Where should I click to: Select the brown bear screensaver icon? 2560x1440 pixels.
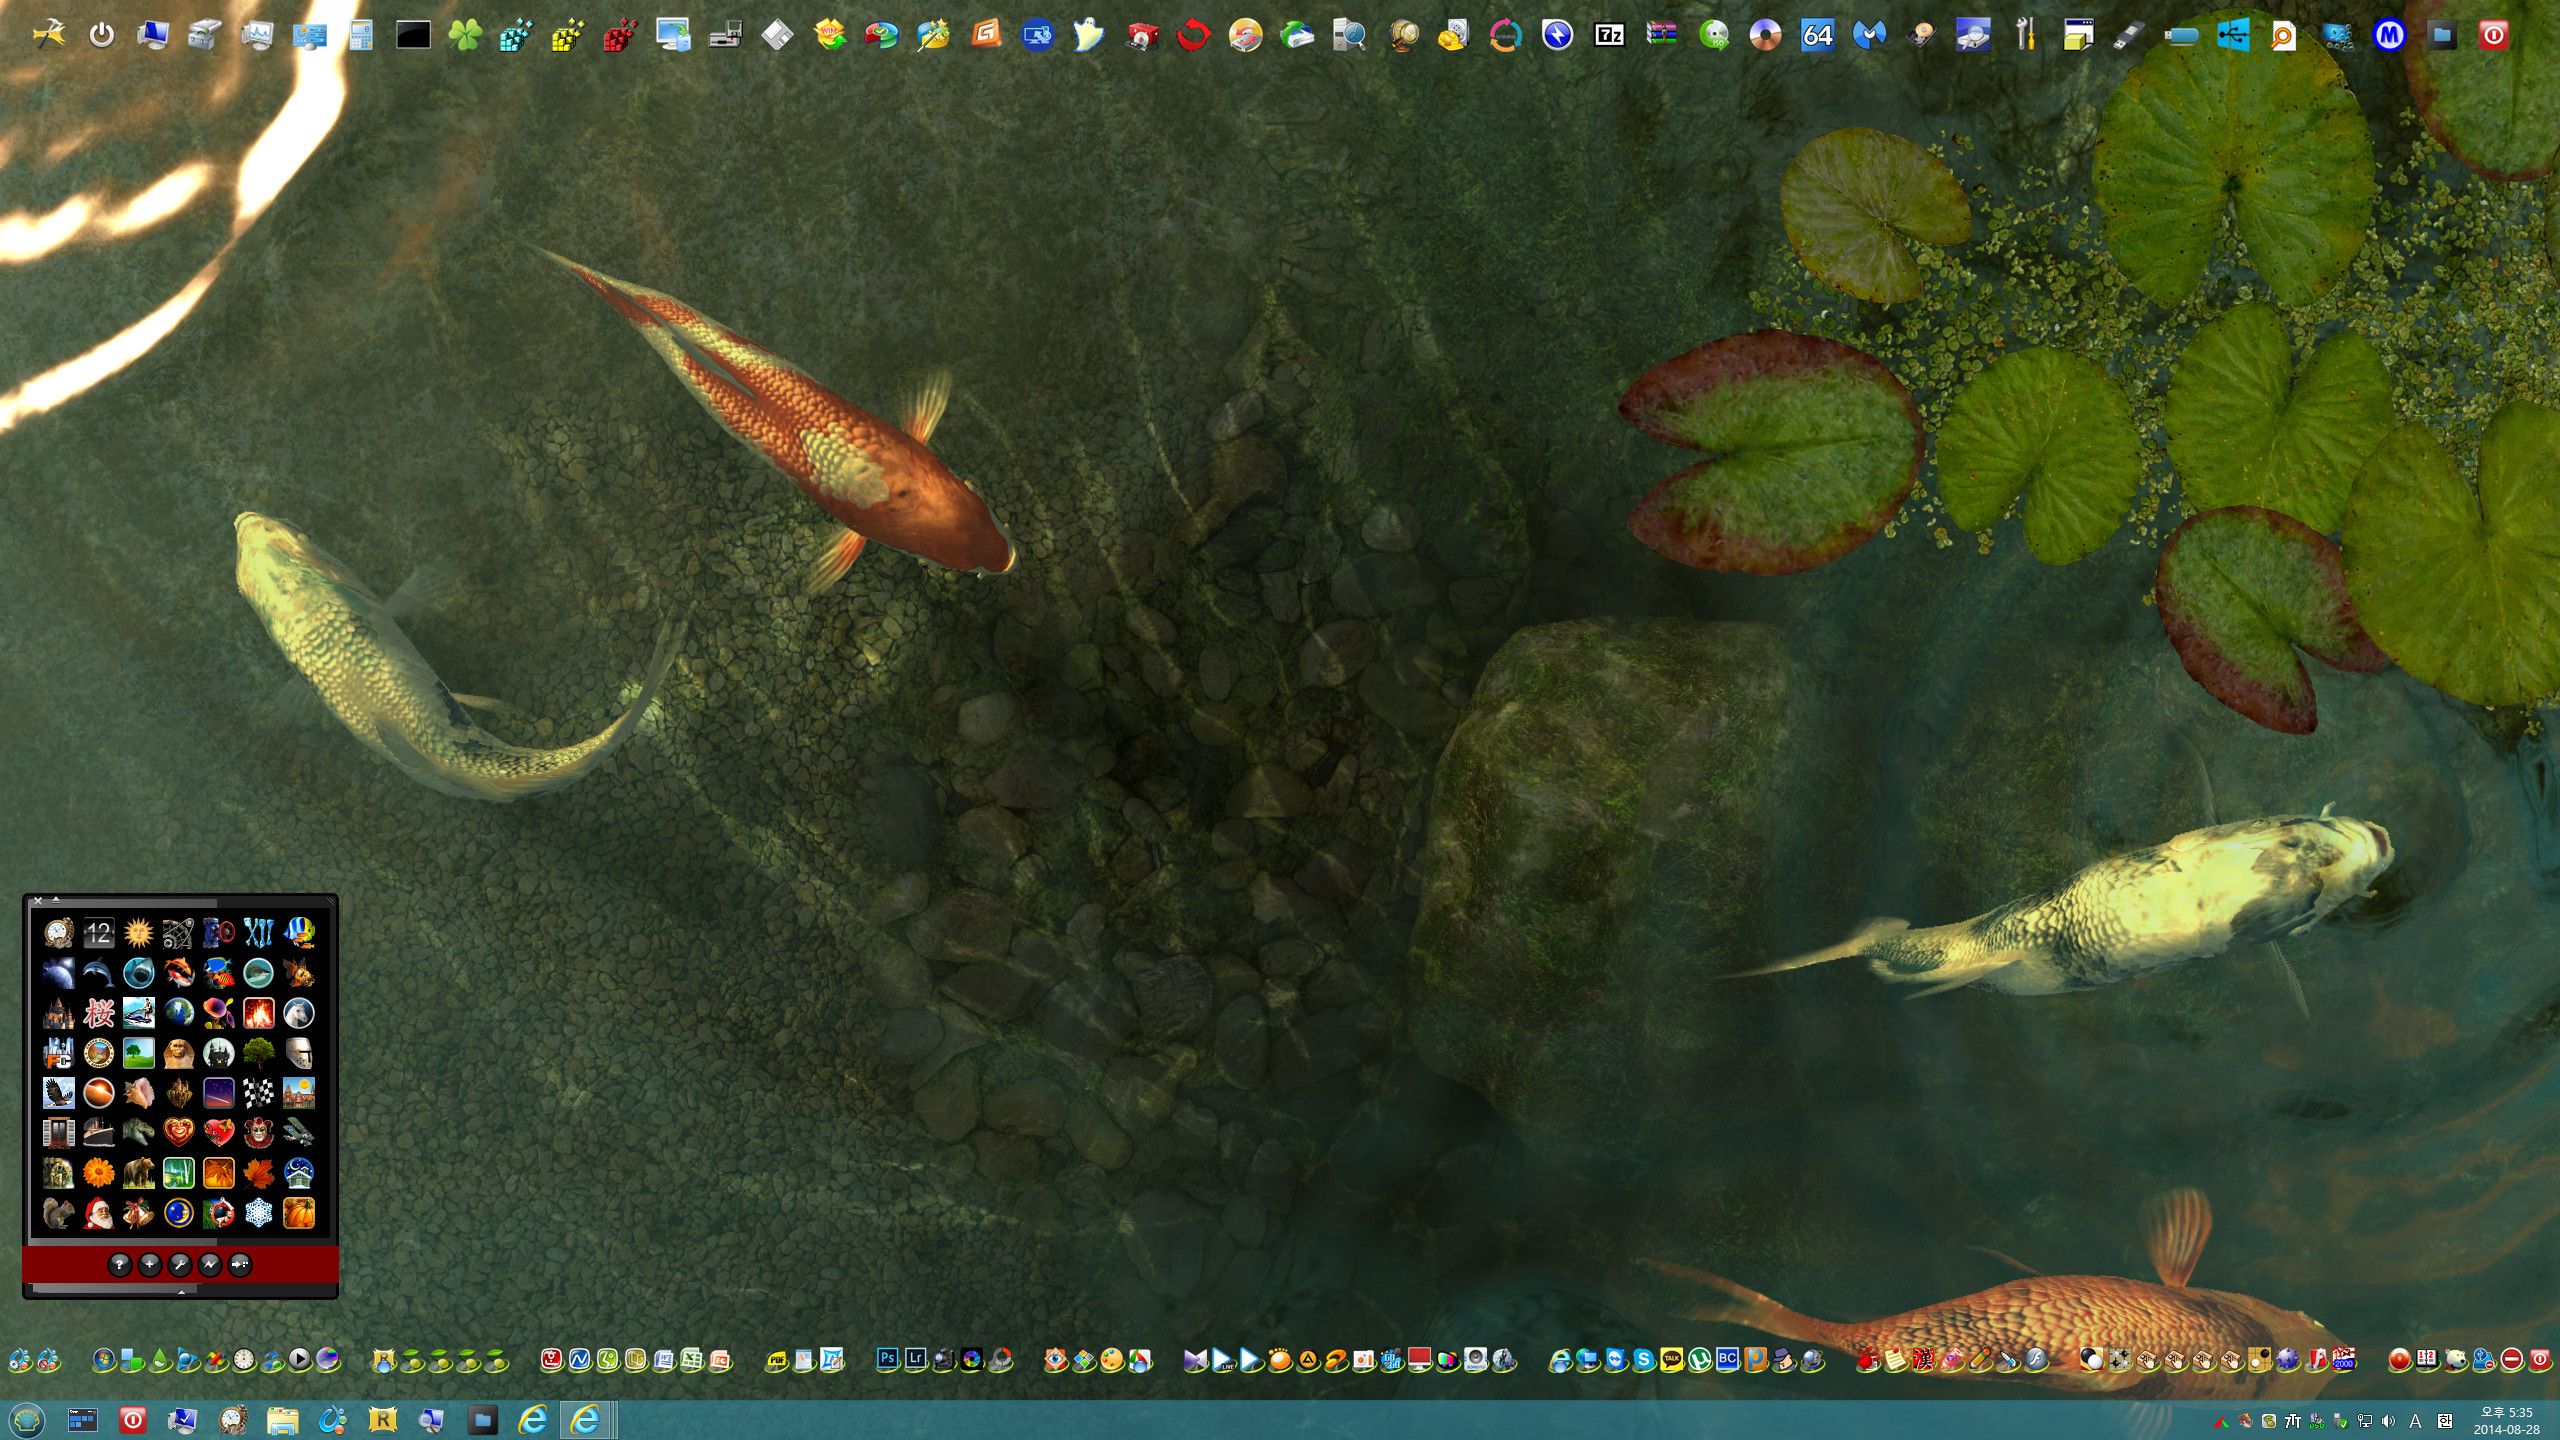138,1172
